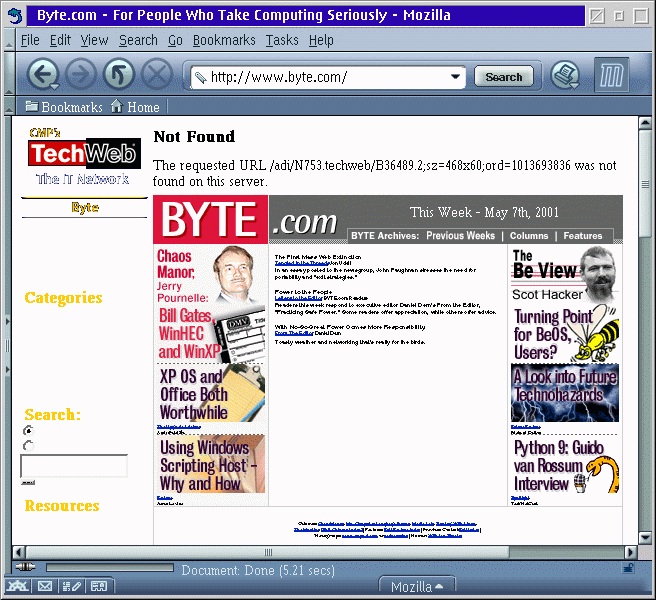Open Python 9 Guido van Rossum Interview
The image size is (656, 600).
pos(564,465)
